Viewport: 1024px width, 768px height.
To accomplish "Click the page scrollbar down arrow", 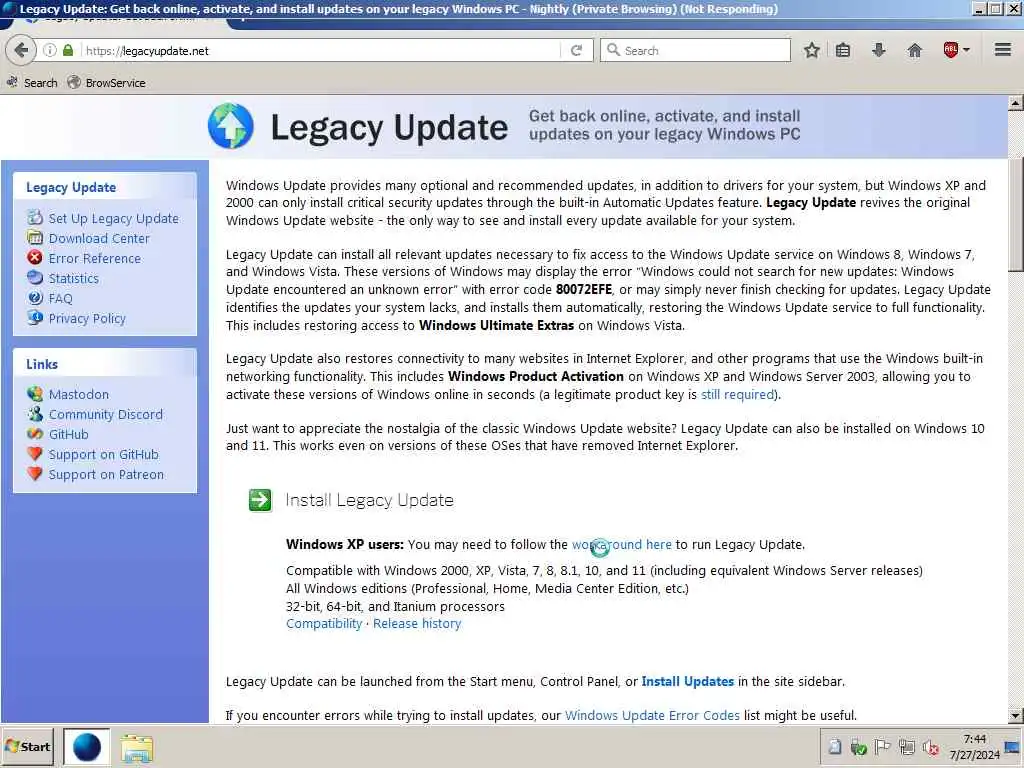I will point(1016,716).
